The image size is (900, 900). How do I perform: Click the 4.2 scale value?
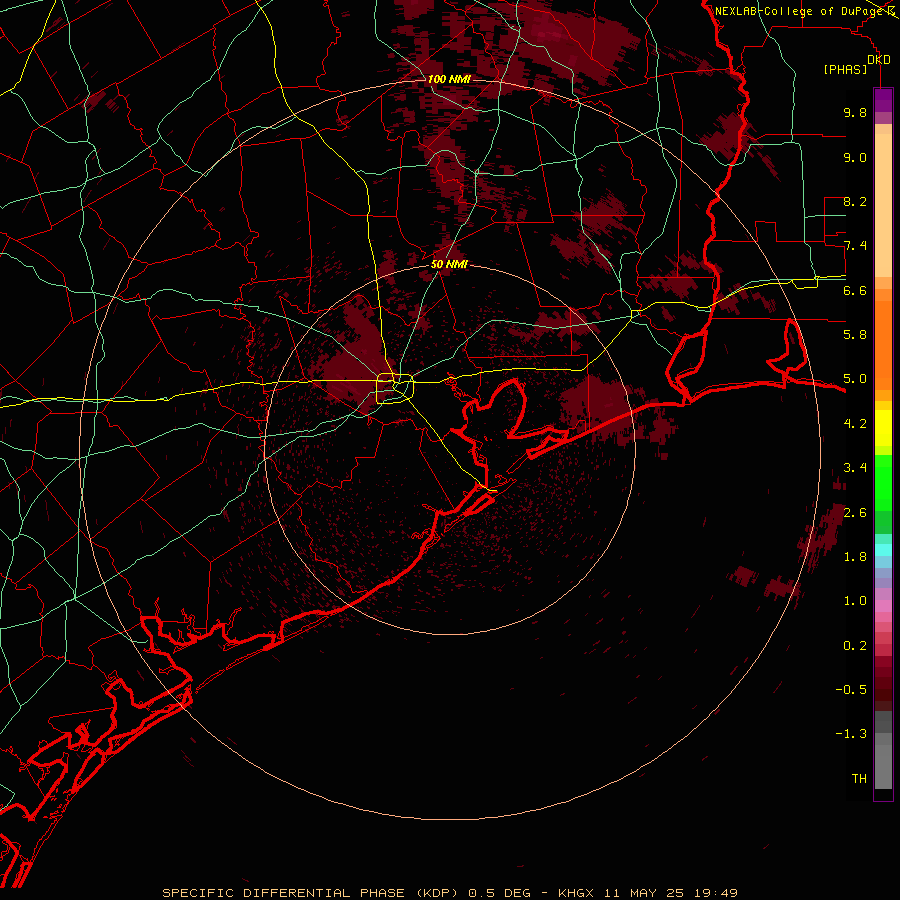(x=855, y=424)
